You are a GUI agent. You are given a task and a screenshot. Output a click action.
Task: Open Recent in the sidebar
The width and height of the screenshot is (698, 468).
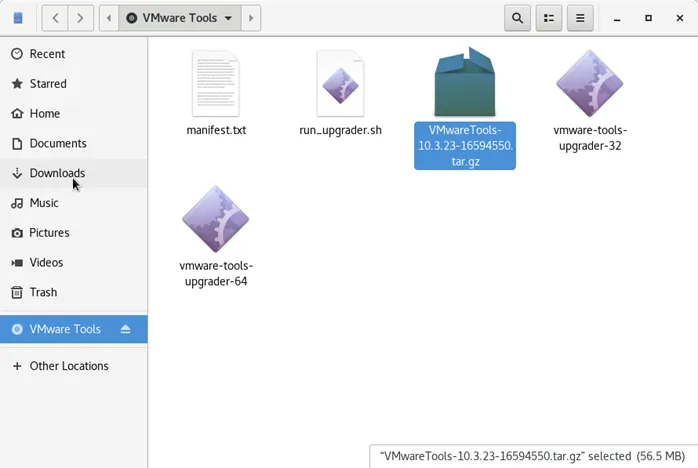coord(73,54)
